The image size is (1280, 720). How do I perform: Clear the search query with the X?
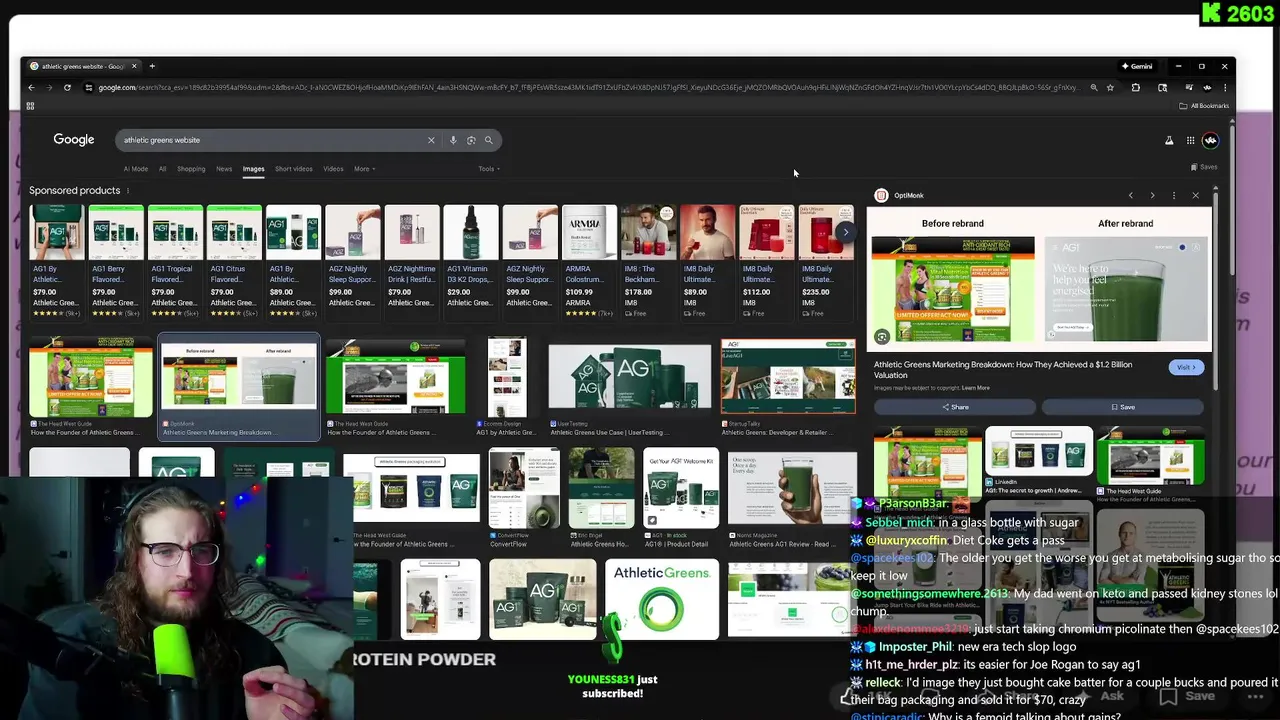click(431, 140)
